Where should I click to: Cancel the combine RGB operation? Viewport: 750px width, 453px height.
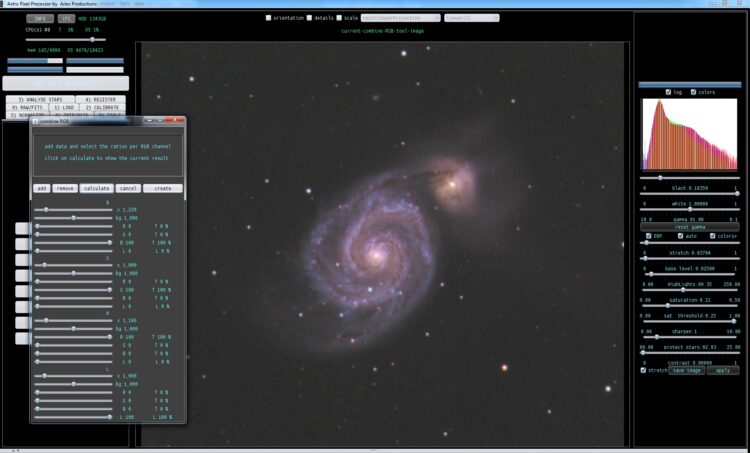[x=128, y=188]
